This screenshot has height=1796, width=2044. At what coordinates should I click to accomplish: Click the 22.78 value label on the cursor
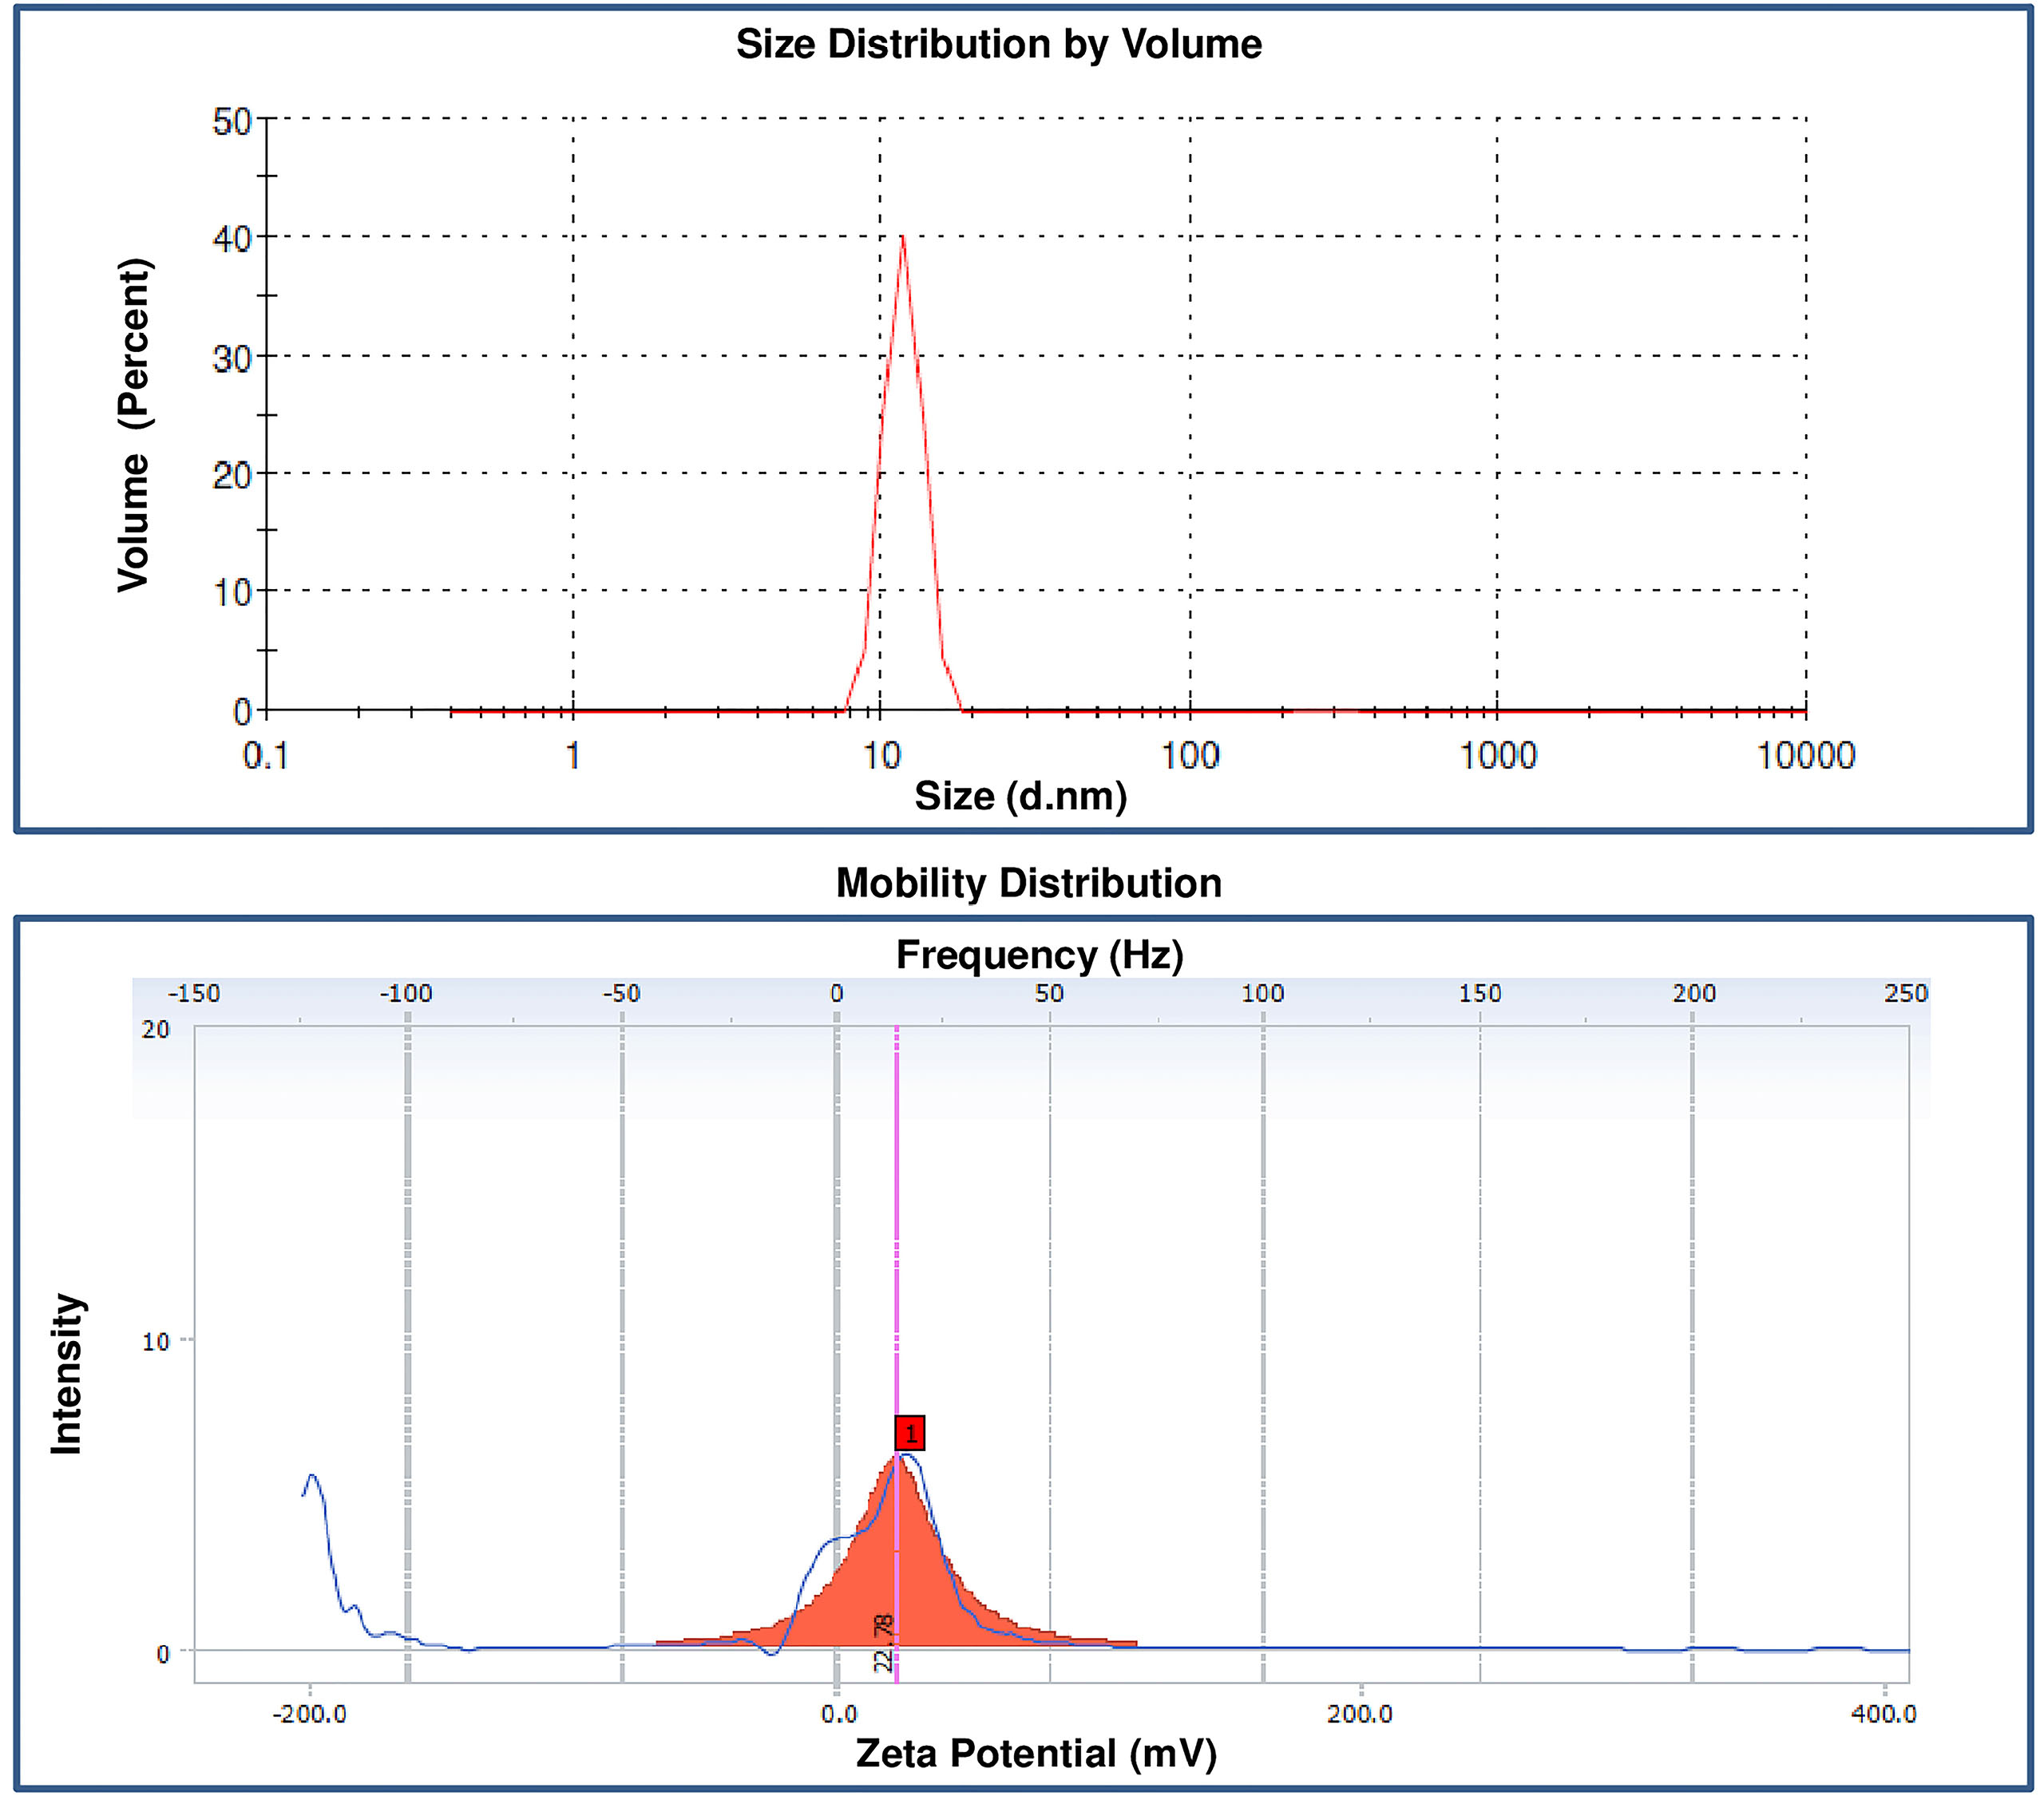[x=883, y=1644]
